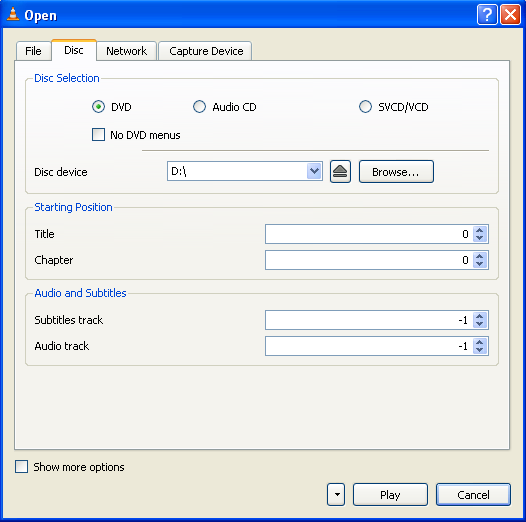Decrease the Chapter spinner value
Viewport: 526px width, 522px height.
[480, 264]
